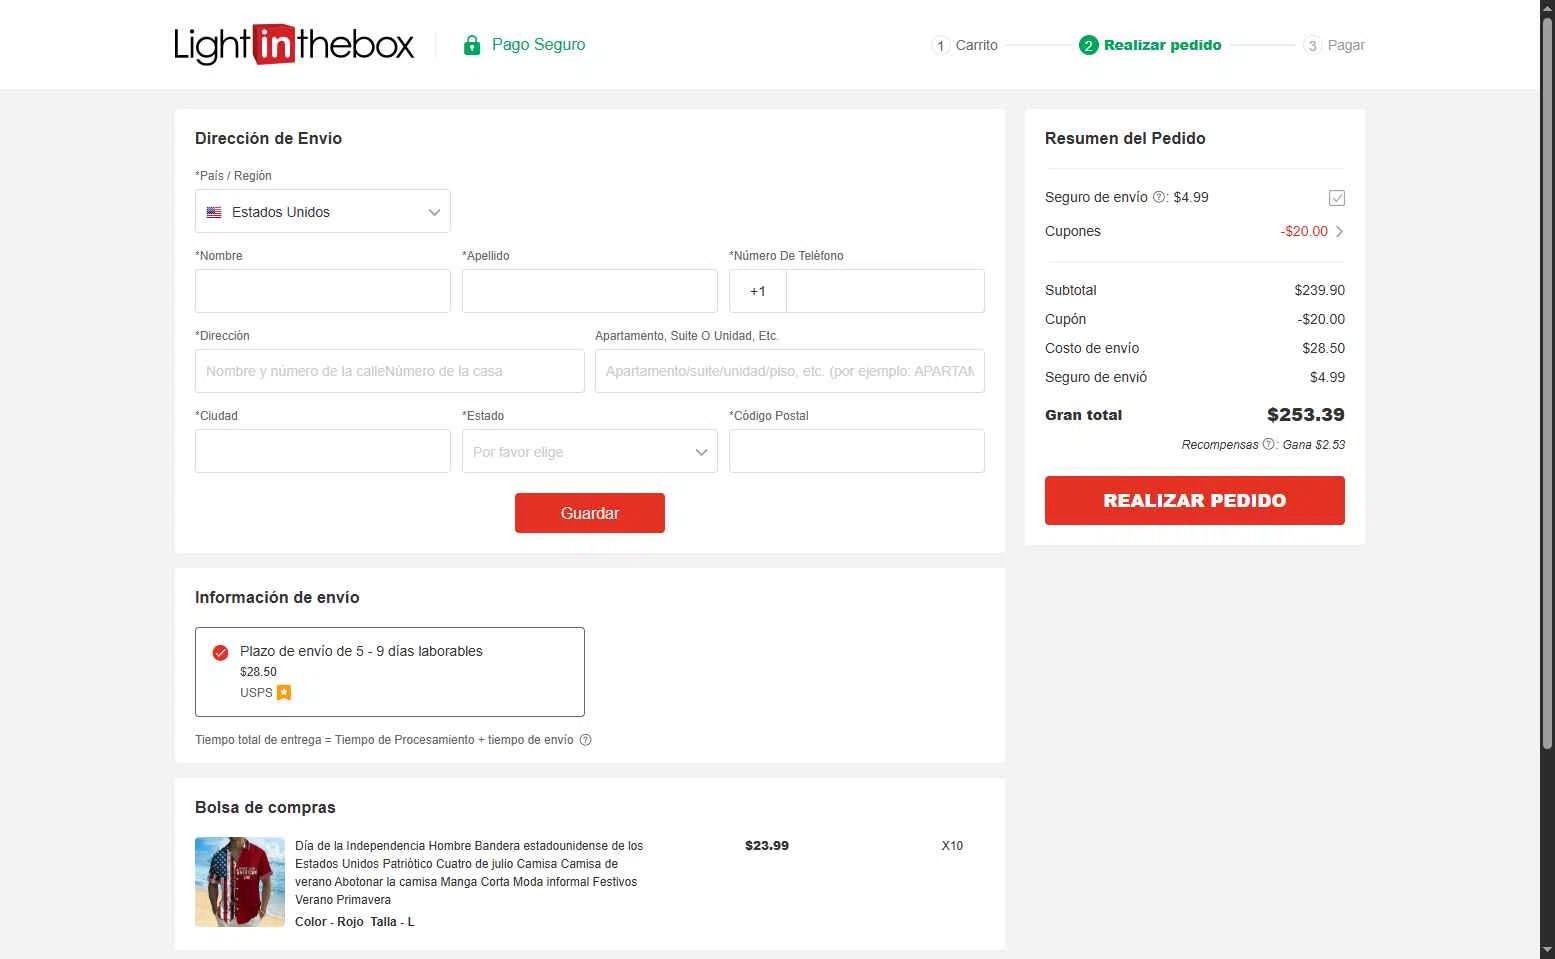Click the patriotic shirt product thumbnail

coord(240,882)
